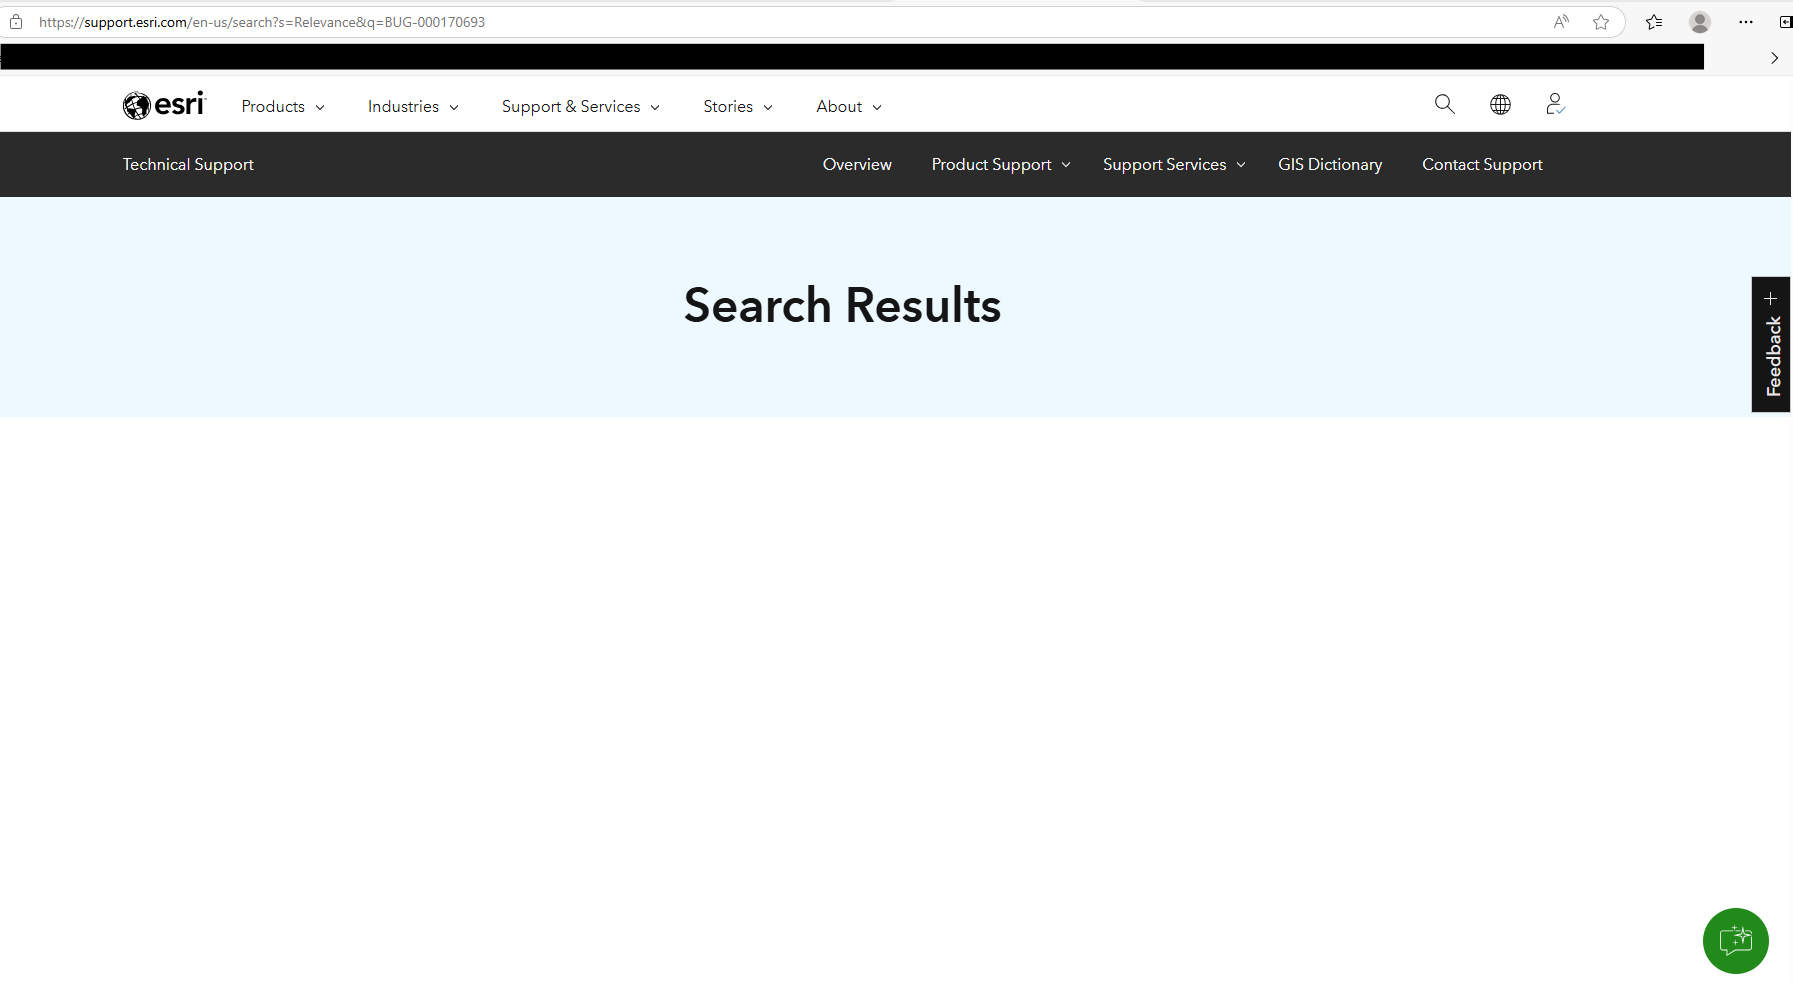Expand the Product Support dropdown
The width and height of the screenshot is (1793, 983).
[x=991, y=164]
